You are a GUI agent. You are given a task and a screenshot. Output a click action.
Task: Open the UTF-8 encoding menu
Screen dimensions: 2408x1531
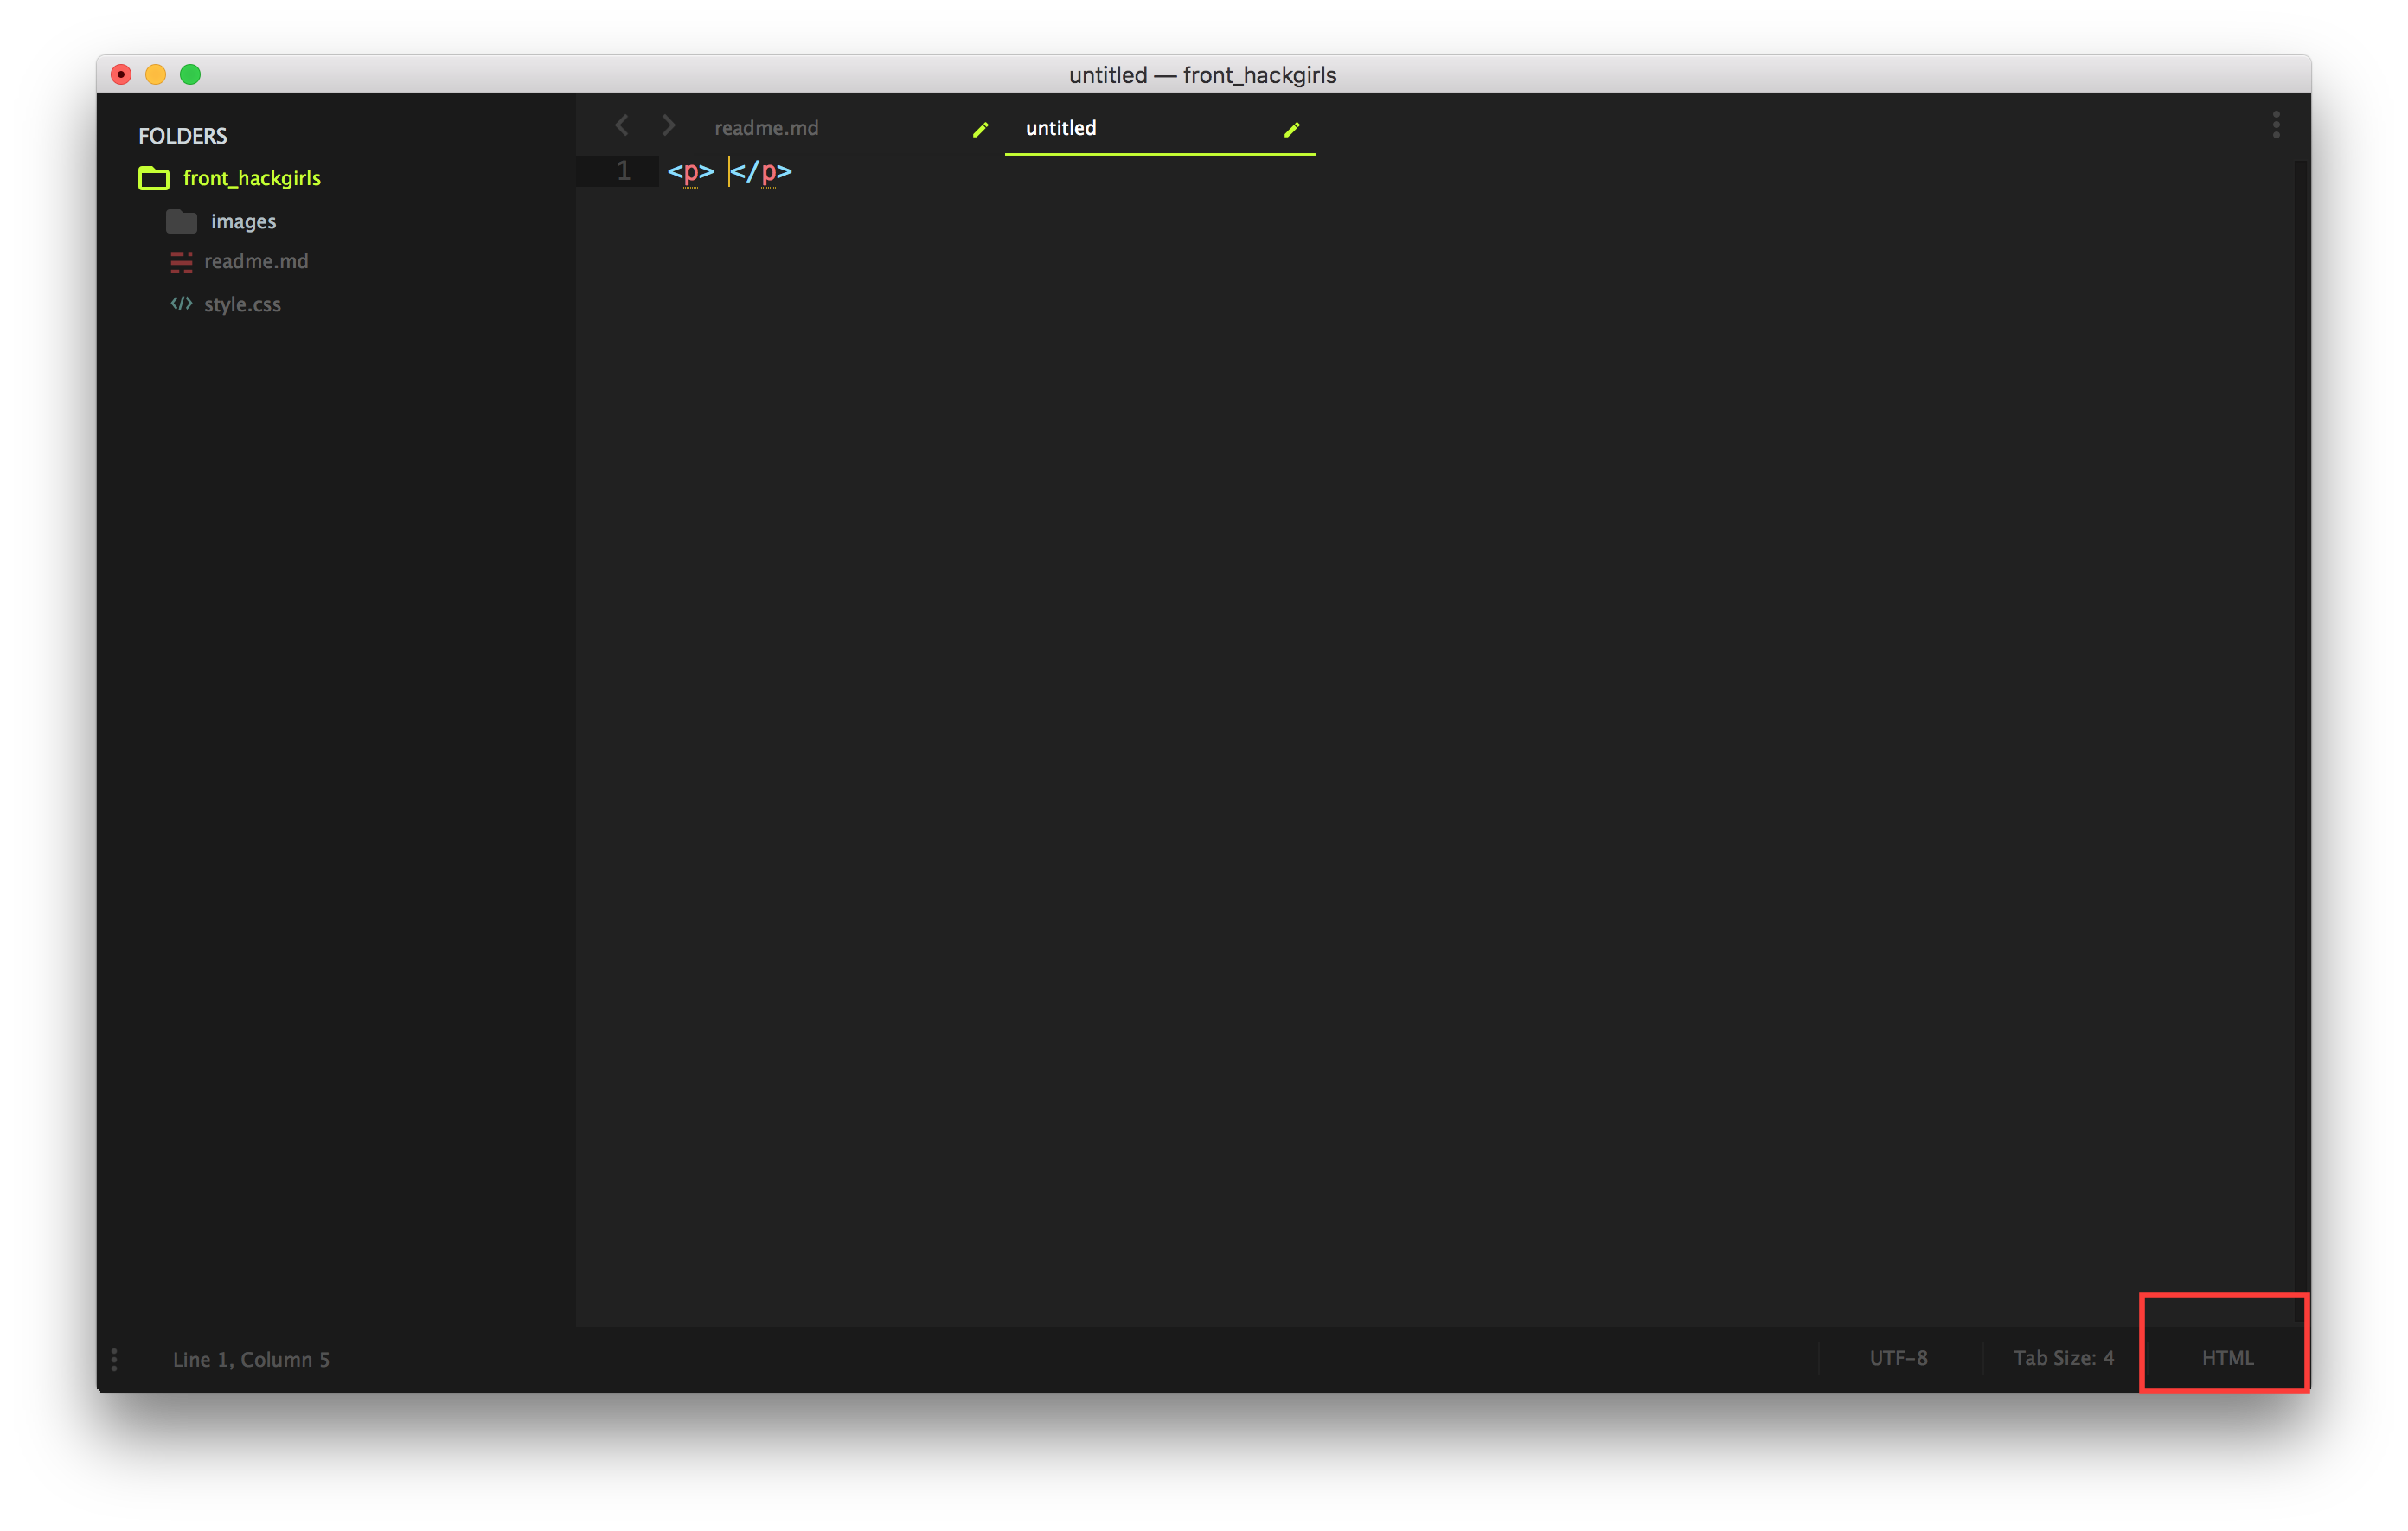[x=1897, y=1357]
